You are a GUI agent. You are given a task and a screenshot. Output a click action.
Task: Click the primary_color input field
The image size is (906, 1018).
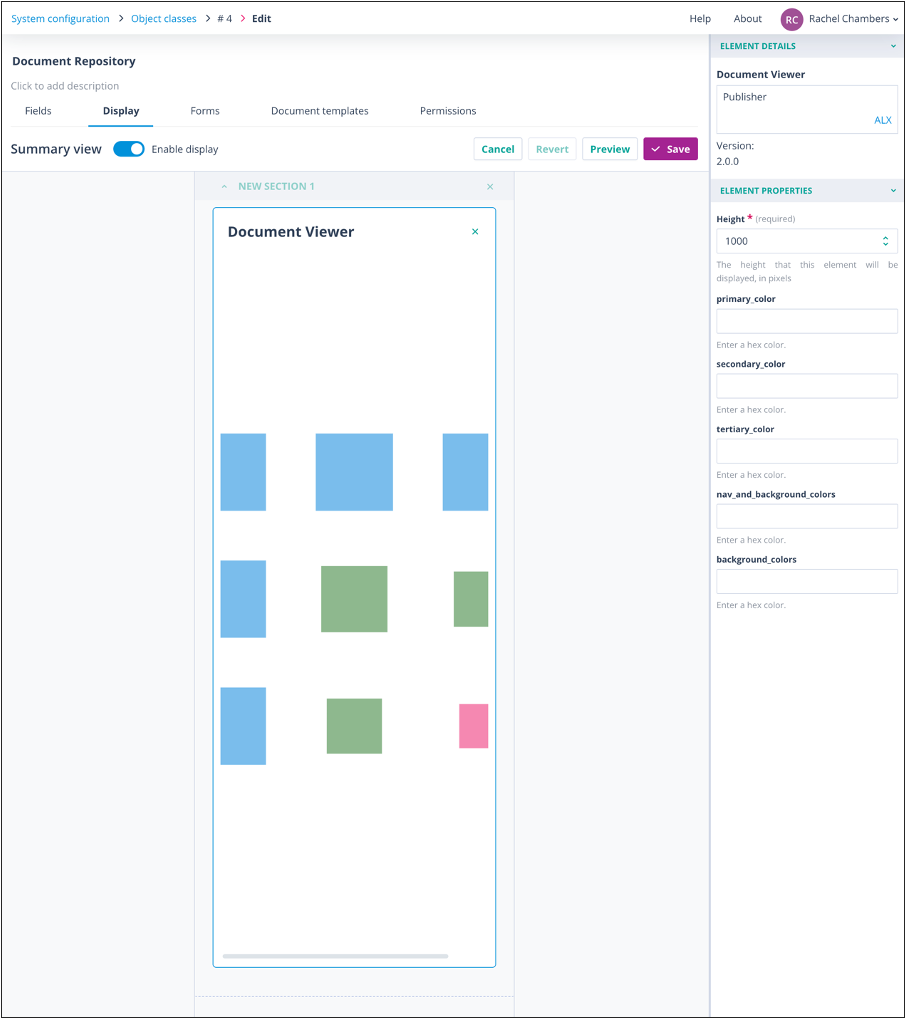[807, 321]
